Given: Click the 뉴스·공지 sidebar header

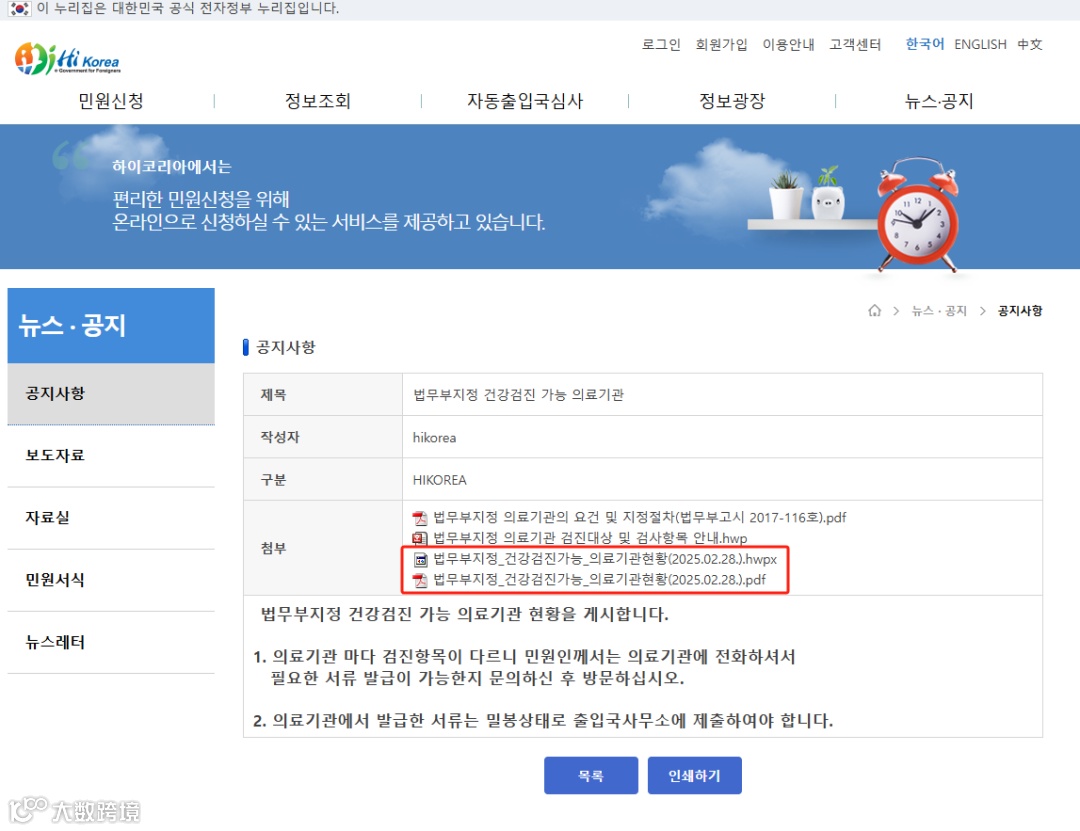Looking at the screenshot, I should (111, 325).
